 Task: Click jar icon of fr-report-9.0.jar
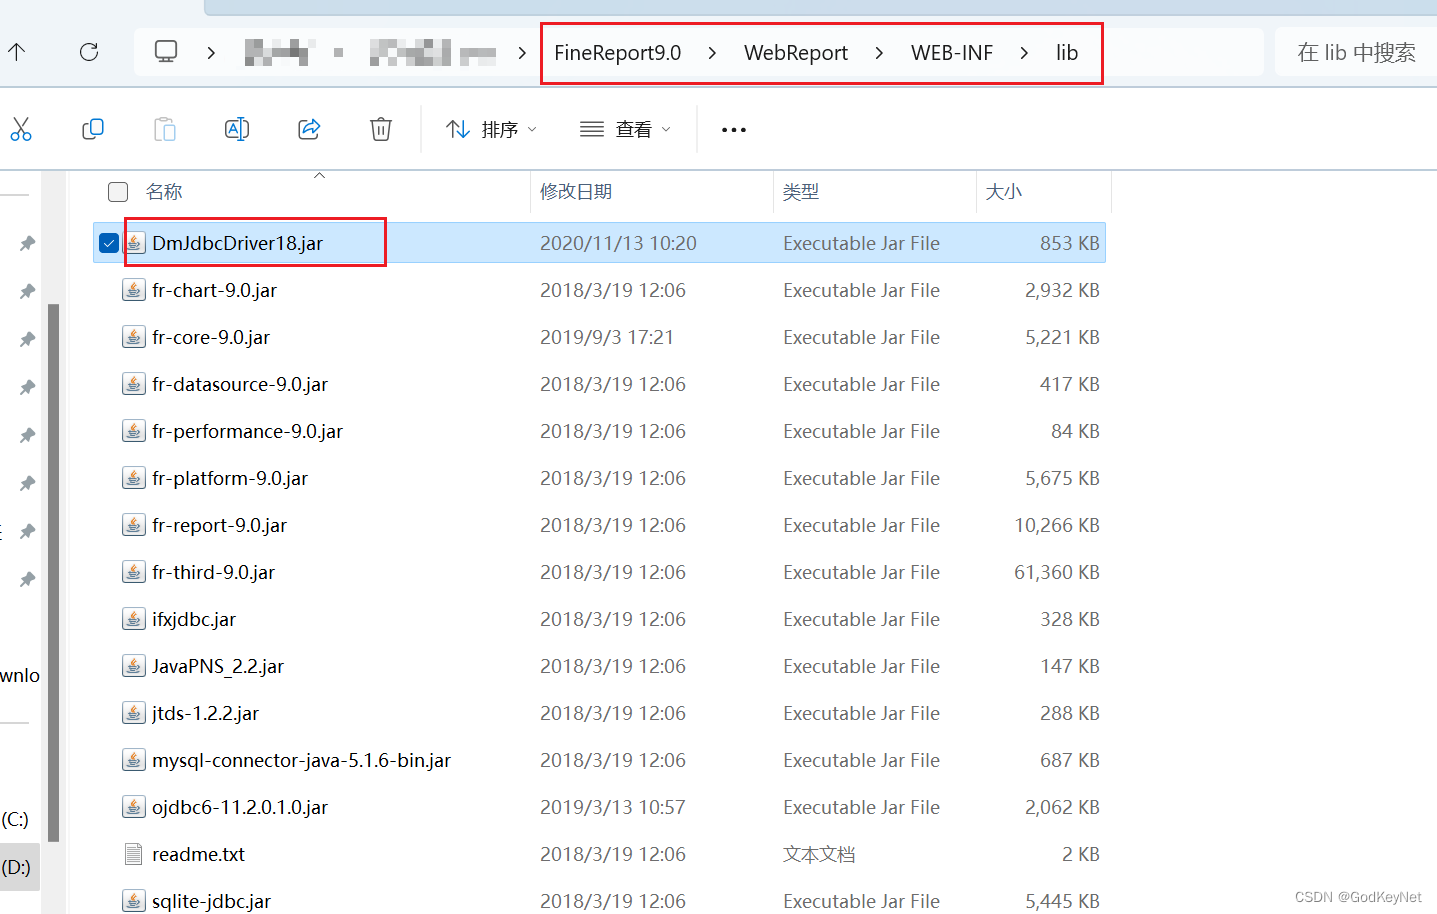(133, 525)
